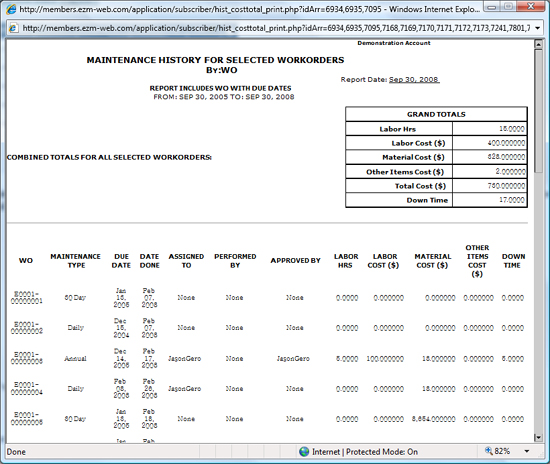
Task: Click the report date 'Sep 30, 2008' link
Action: point(414,80)
